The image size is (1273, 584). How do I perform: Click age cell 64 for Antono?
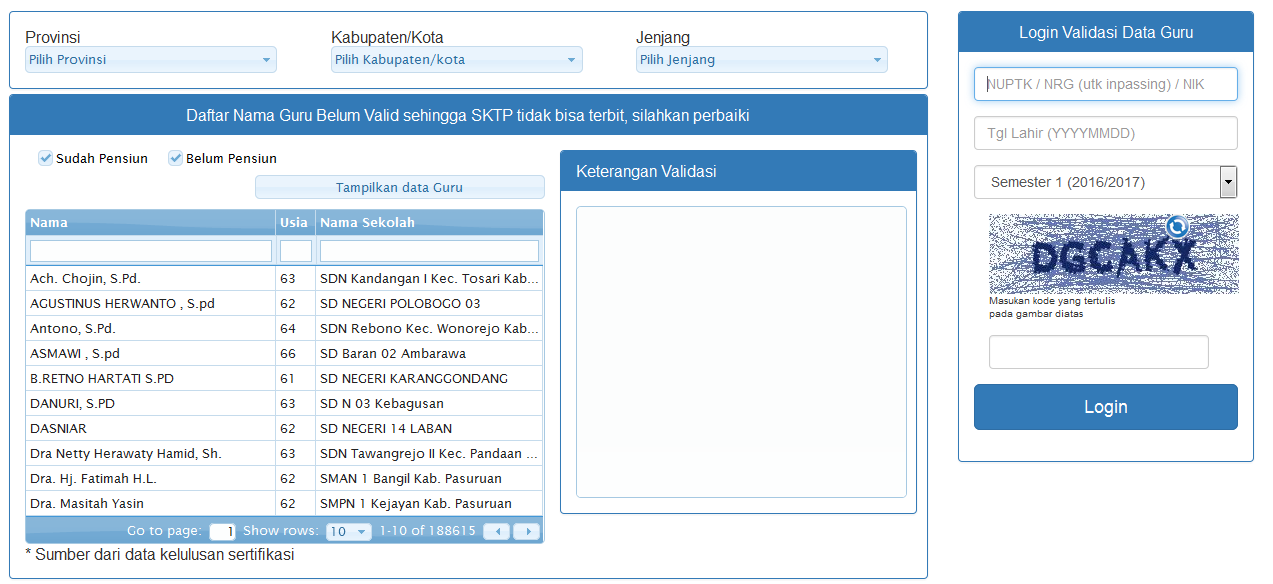pos(295,328)
